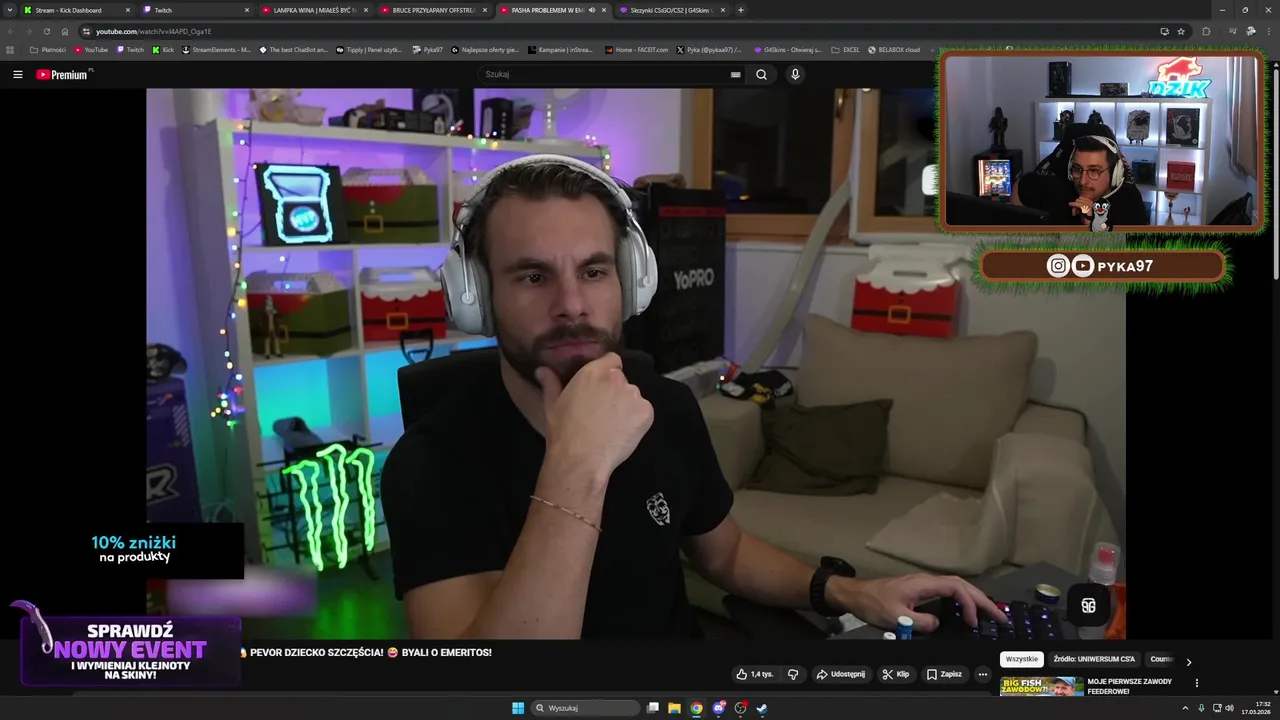Screen dimensions: 1280x720
Task: Show hidden system tray icons
Action: [1185, 708]
